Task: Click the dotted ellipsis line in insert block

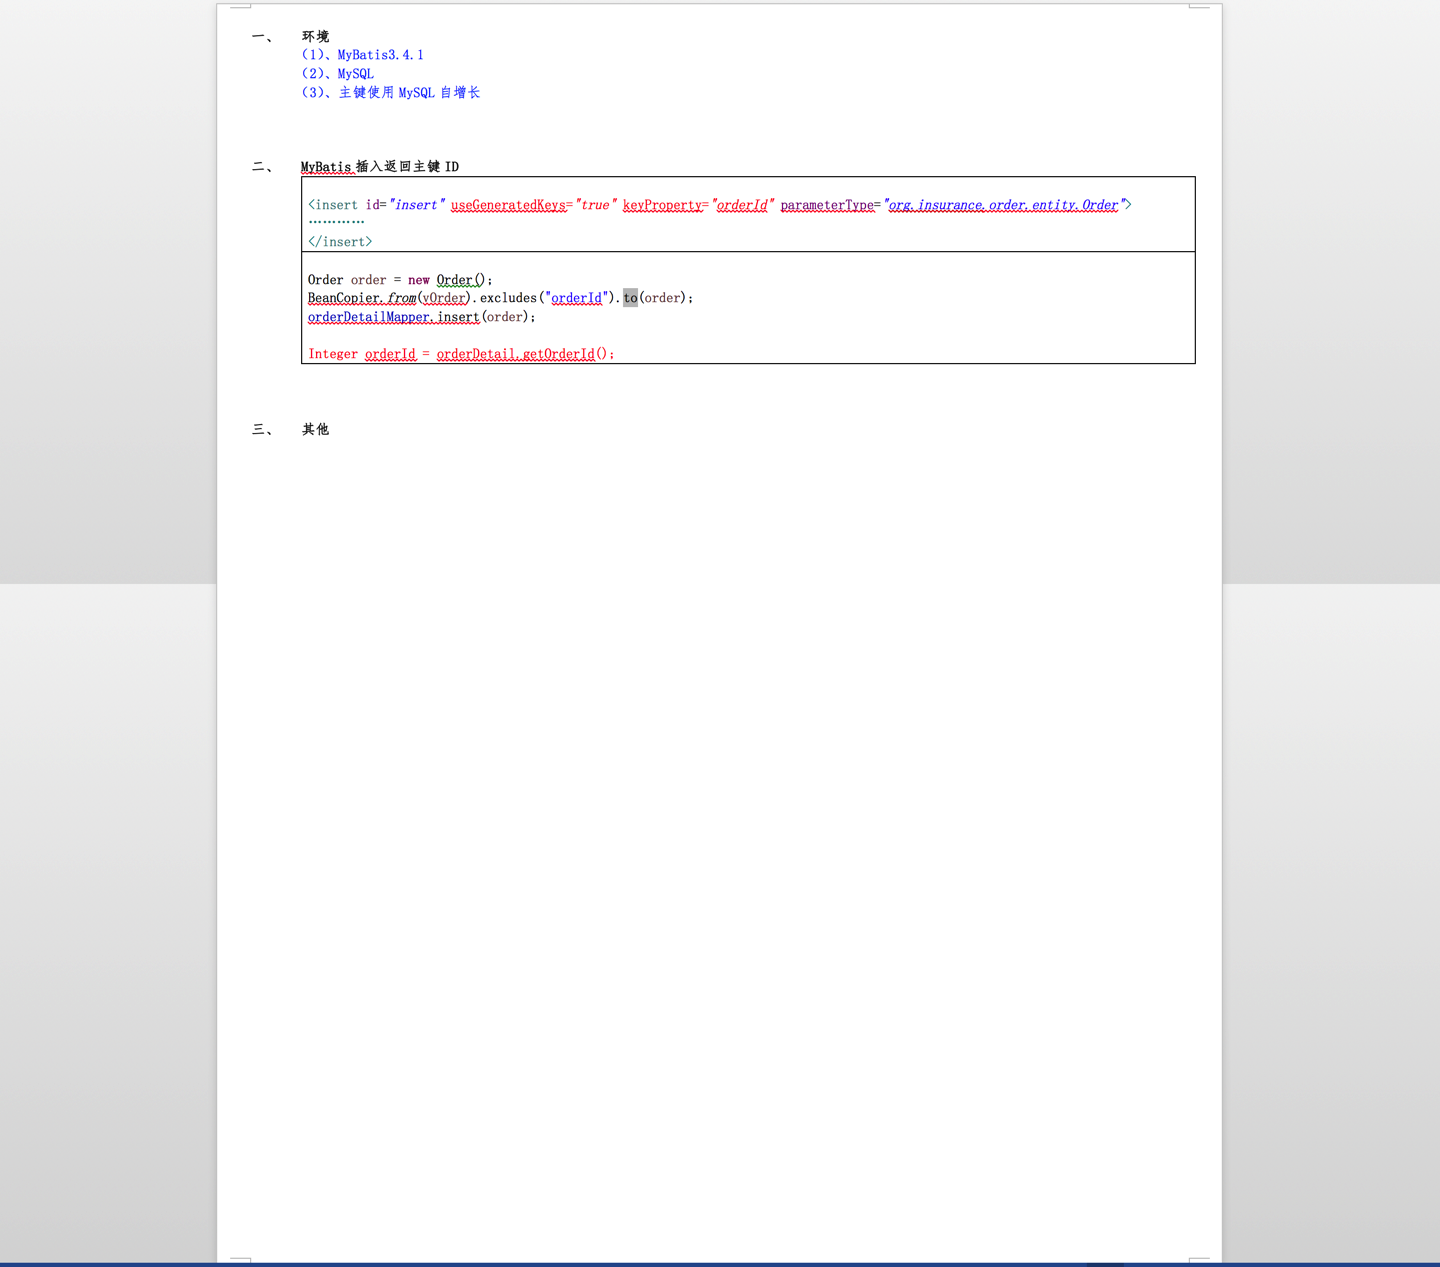Action: [x=336, y=222]
